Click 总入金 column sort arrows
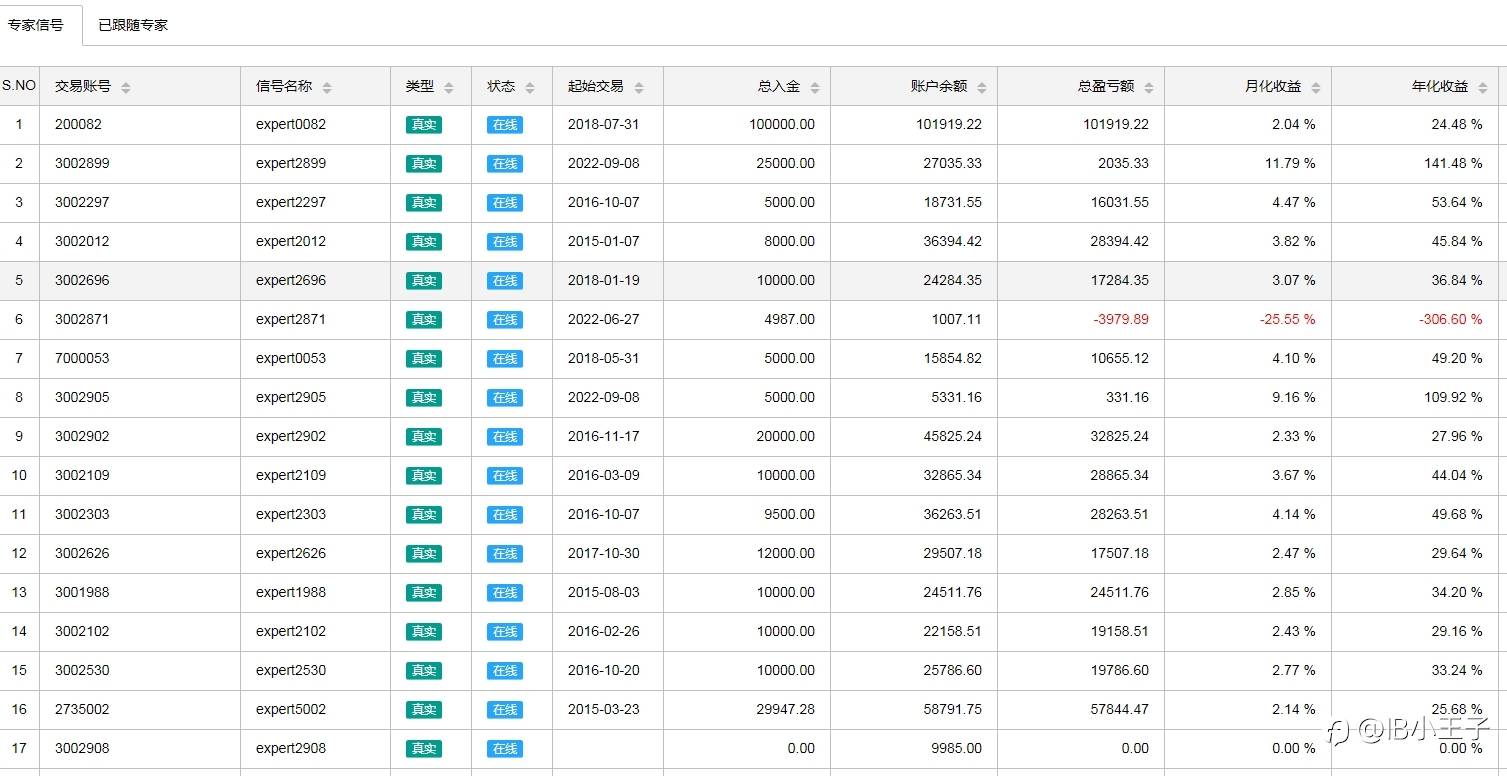The image size is (1507, 776). (815, 88)
